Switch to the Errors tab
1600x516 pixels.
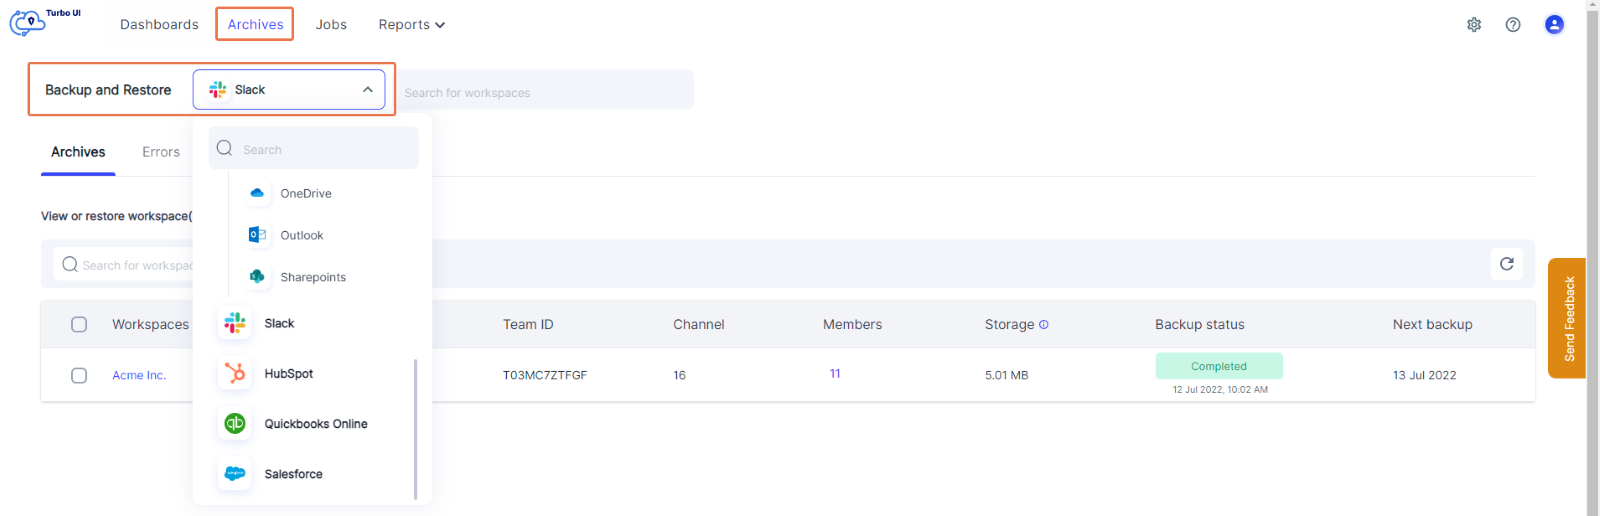tap(161, 152)
